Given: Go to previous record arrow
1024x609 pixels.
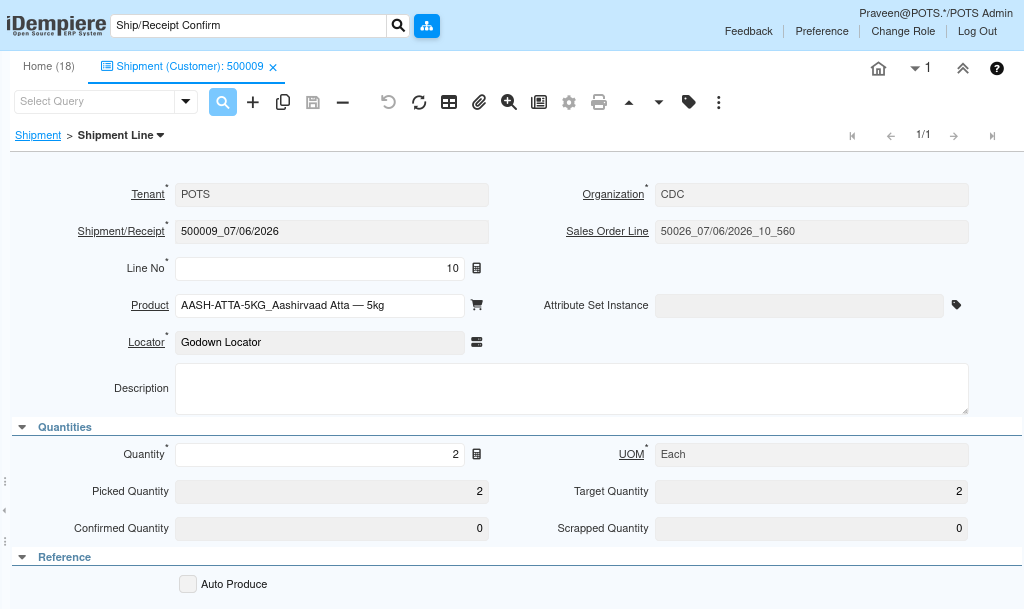Looking at the screenshot, I should tap(891, 136).
